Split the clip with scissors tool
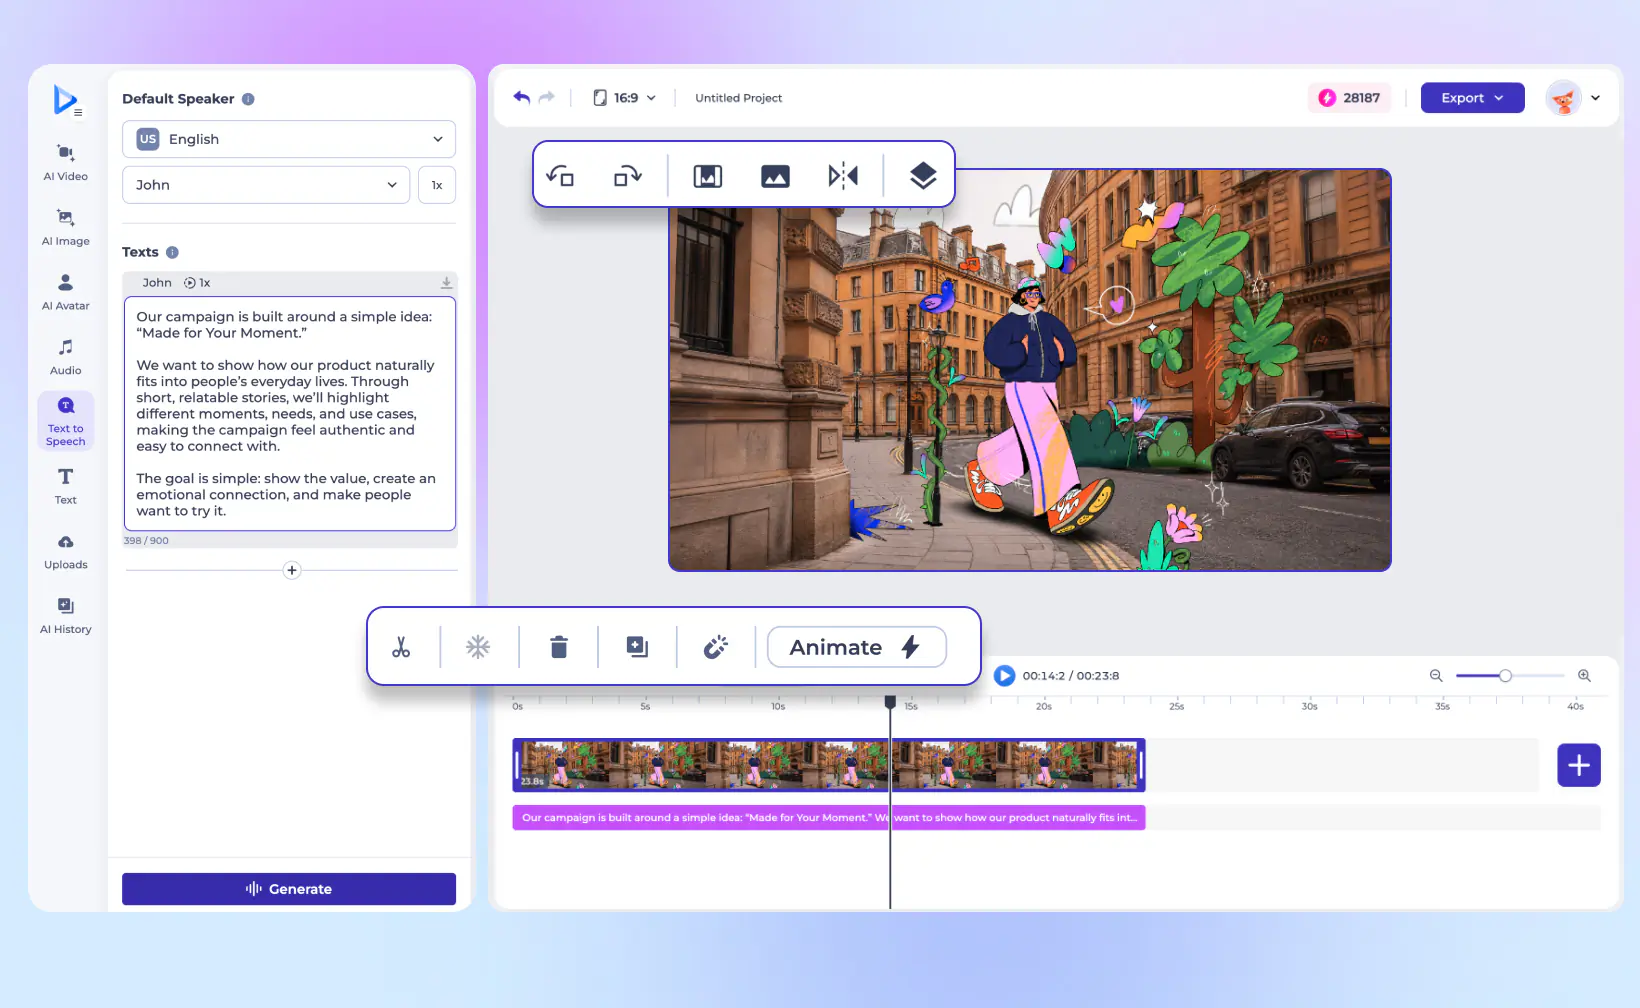1640x1008 pixels. pyautogui.click(x=401, y=647)
